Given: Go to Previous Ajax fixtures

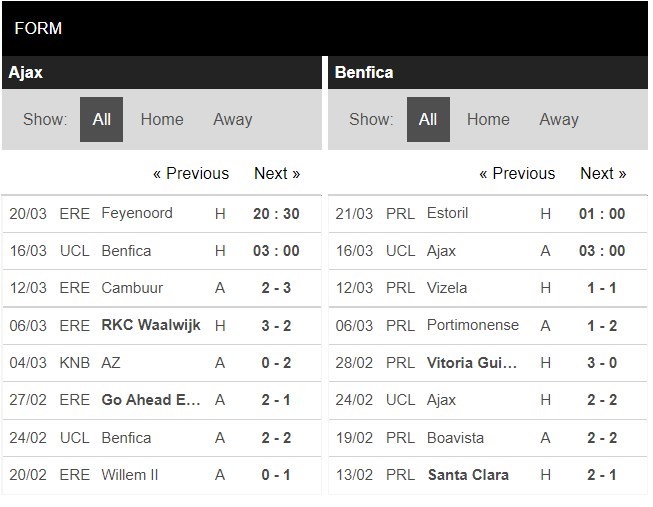Looking at the screenshot, I should point(191,173).
